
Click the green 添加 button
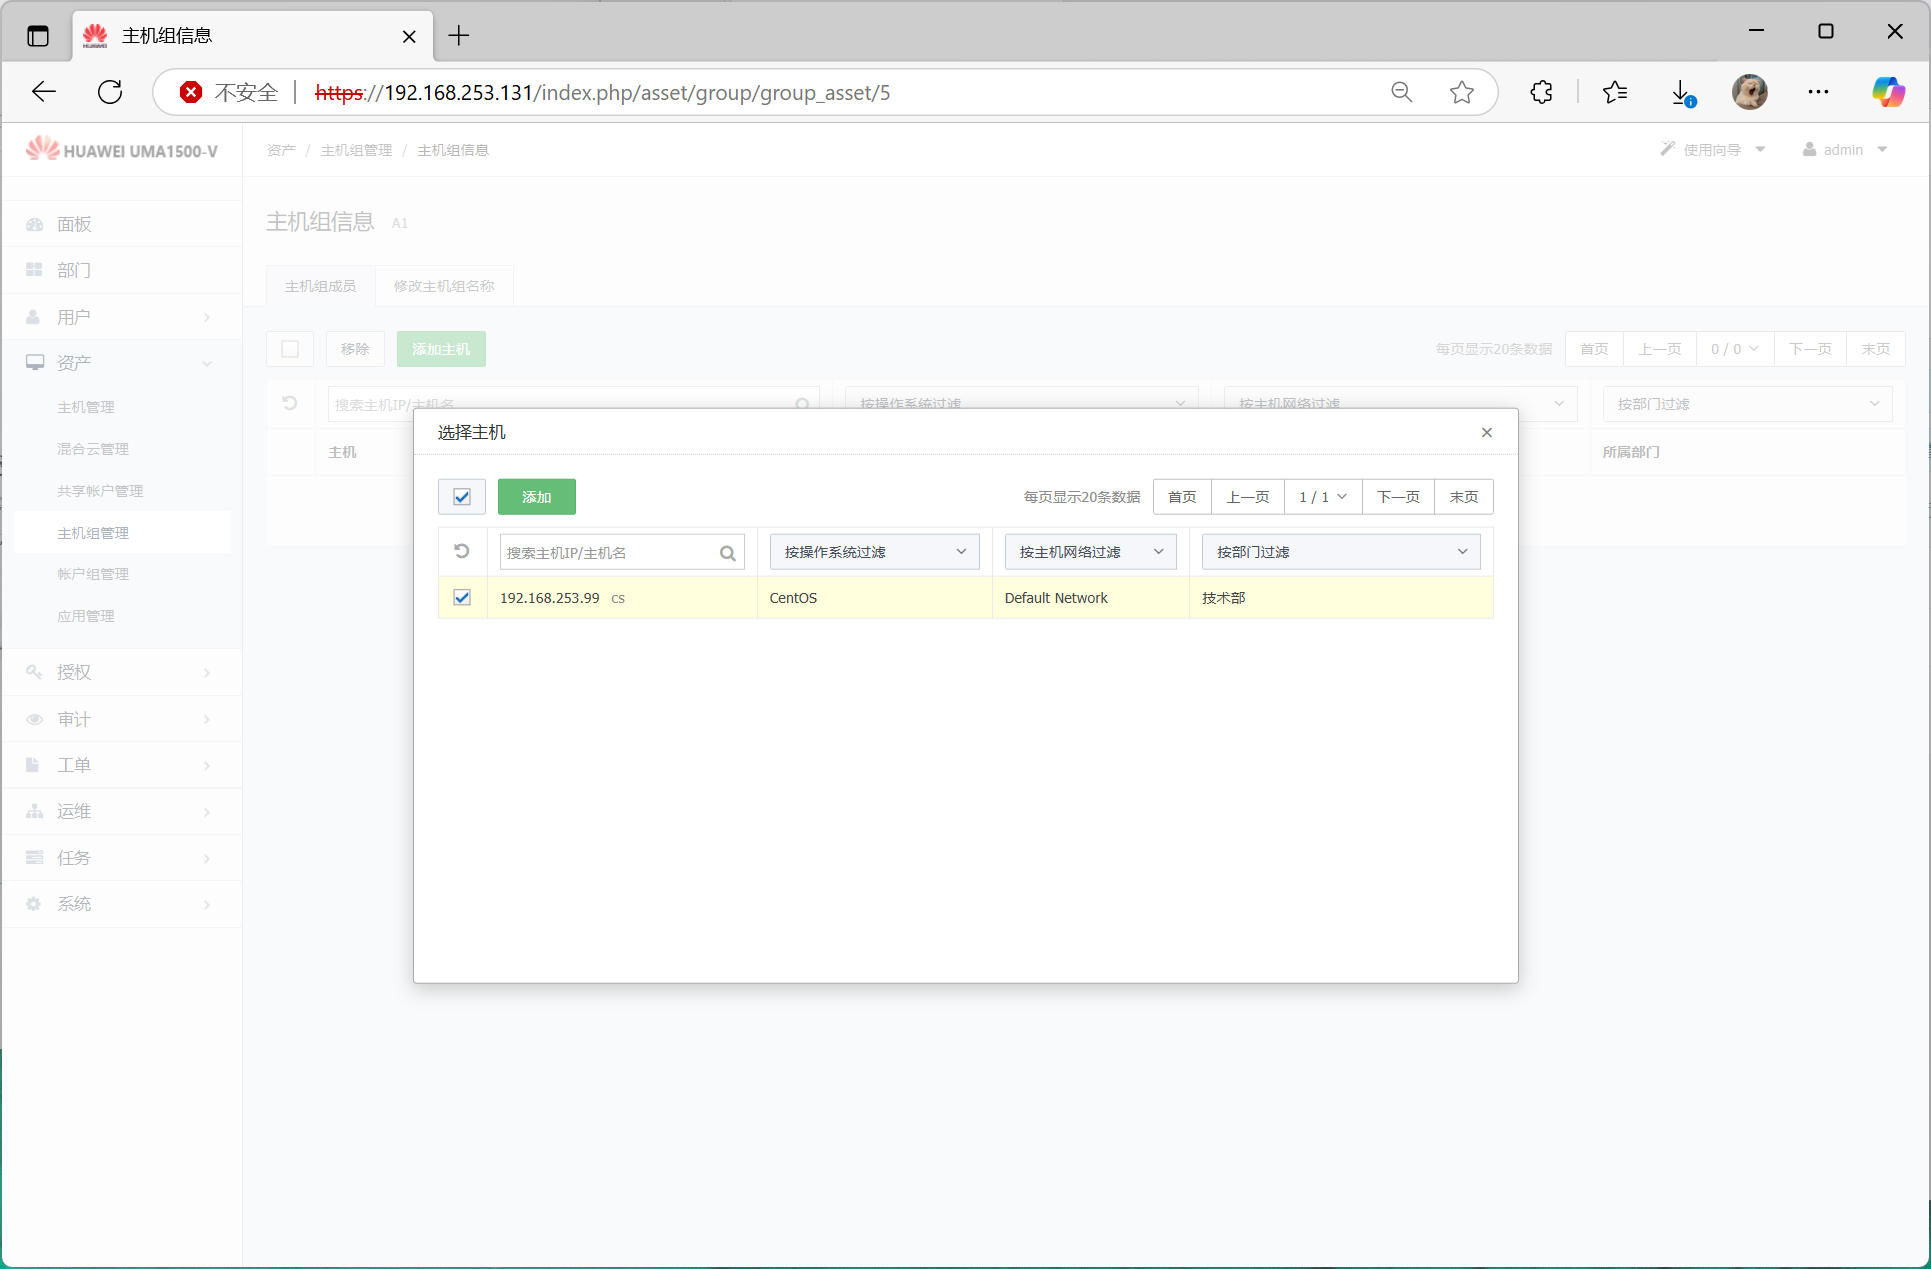click(536, 497)
